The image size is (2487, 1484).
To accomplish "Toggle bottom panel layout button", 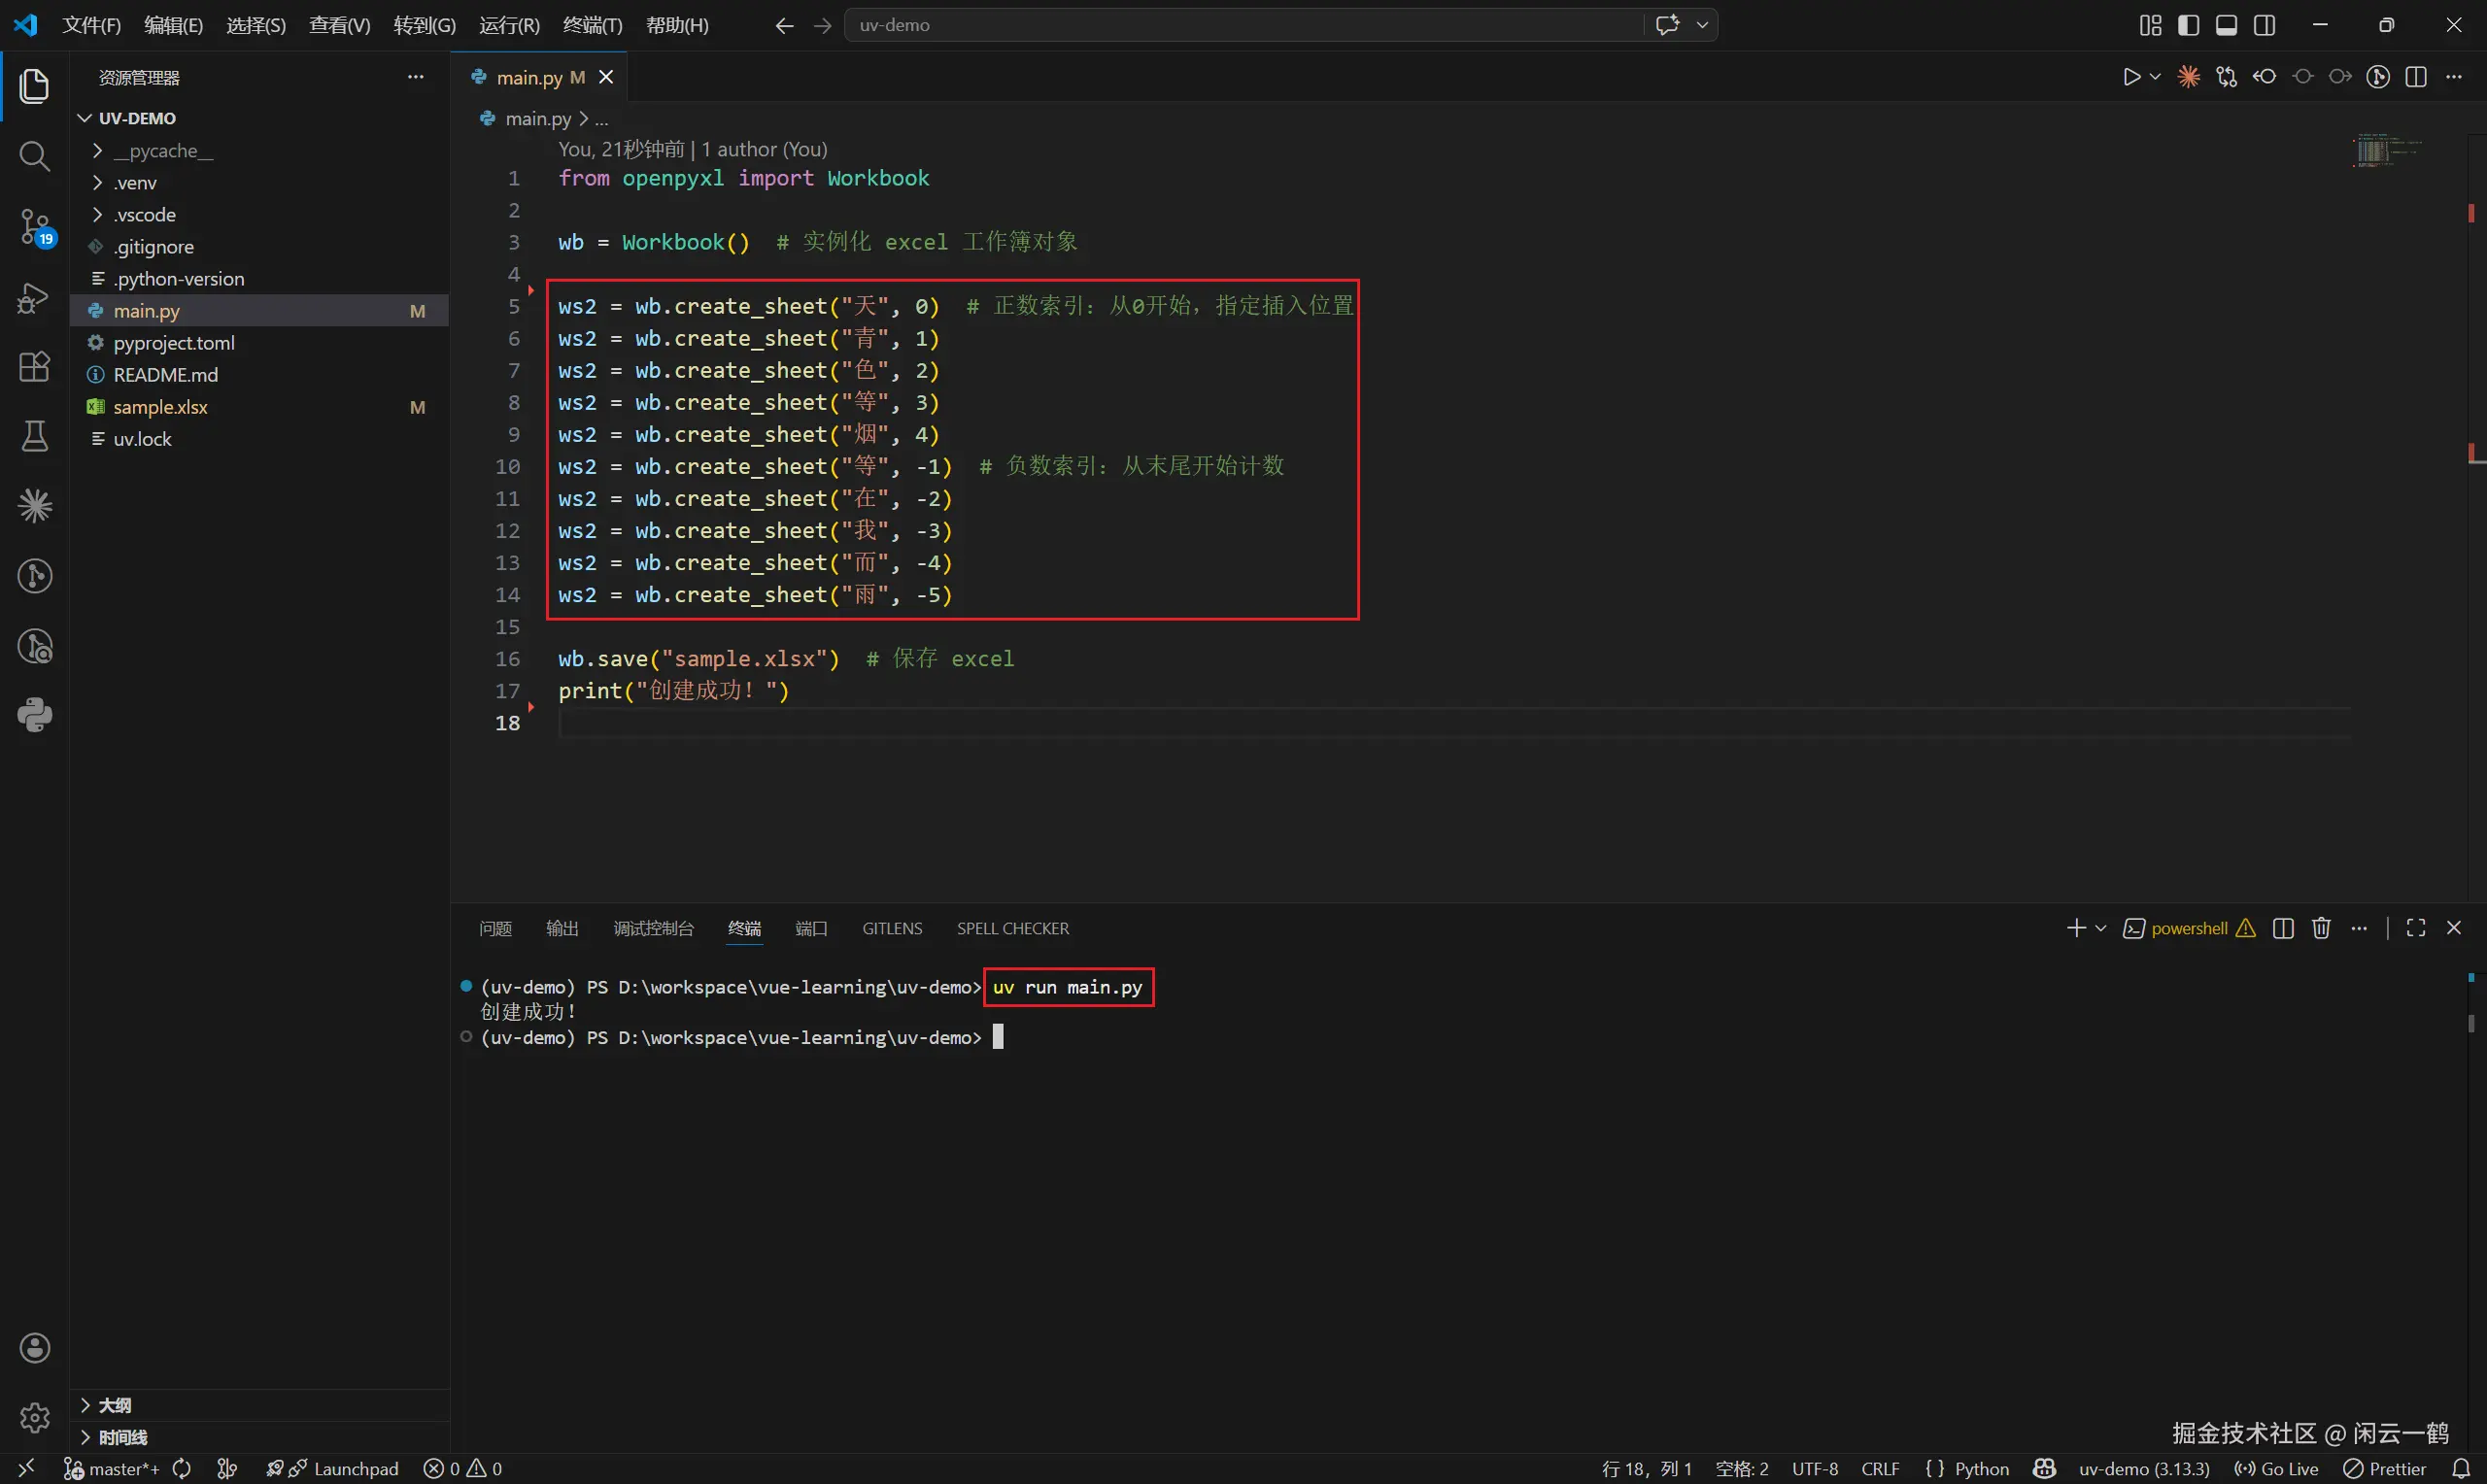I will tap(2226, 25).
